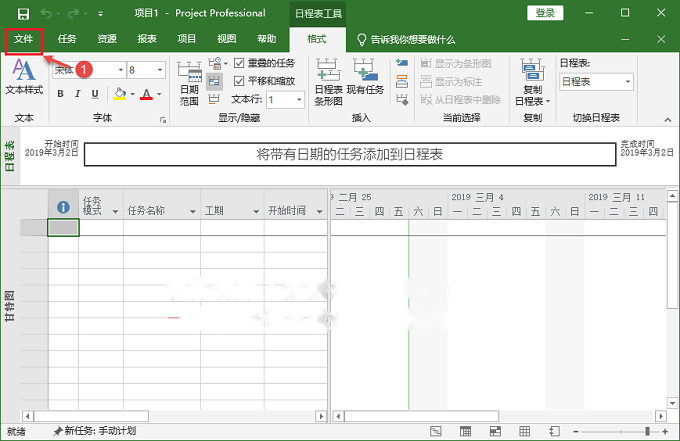
Task: Click 显示为标注 option
Action: (451, 82)
